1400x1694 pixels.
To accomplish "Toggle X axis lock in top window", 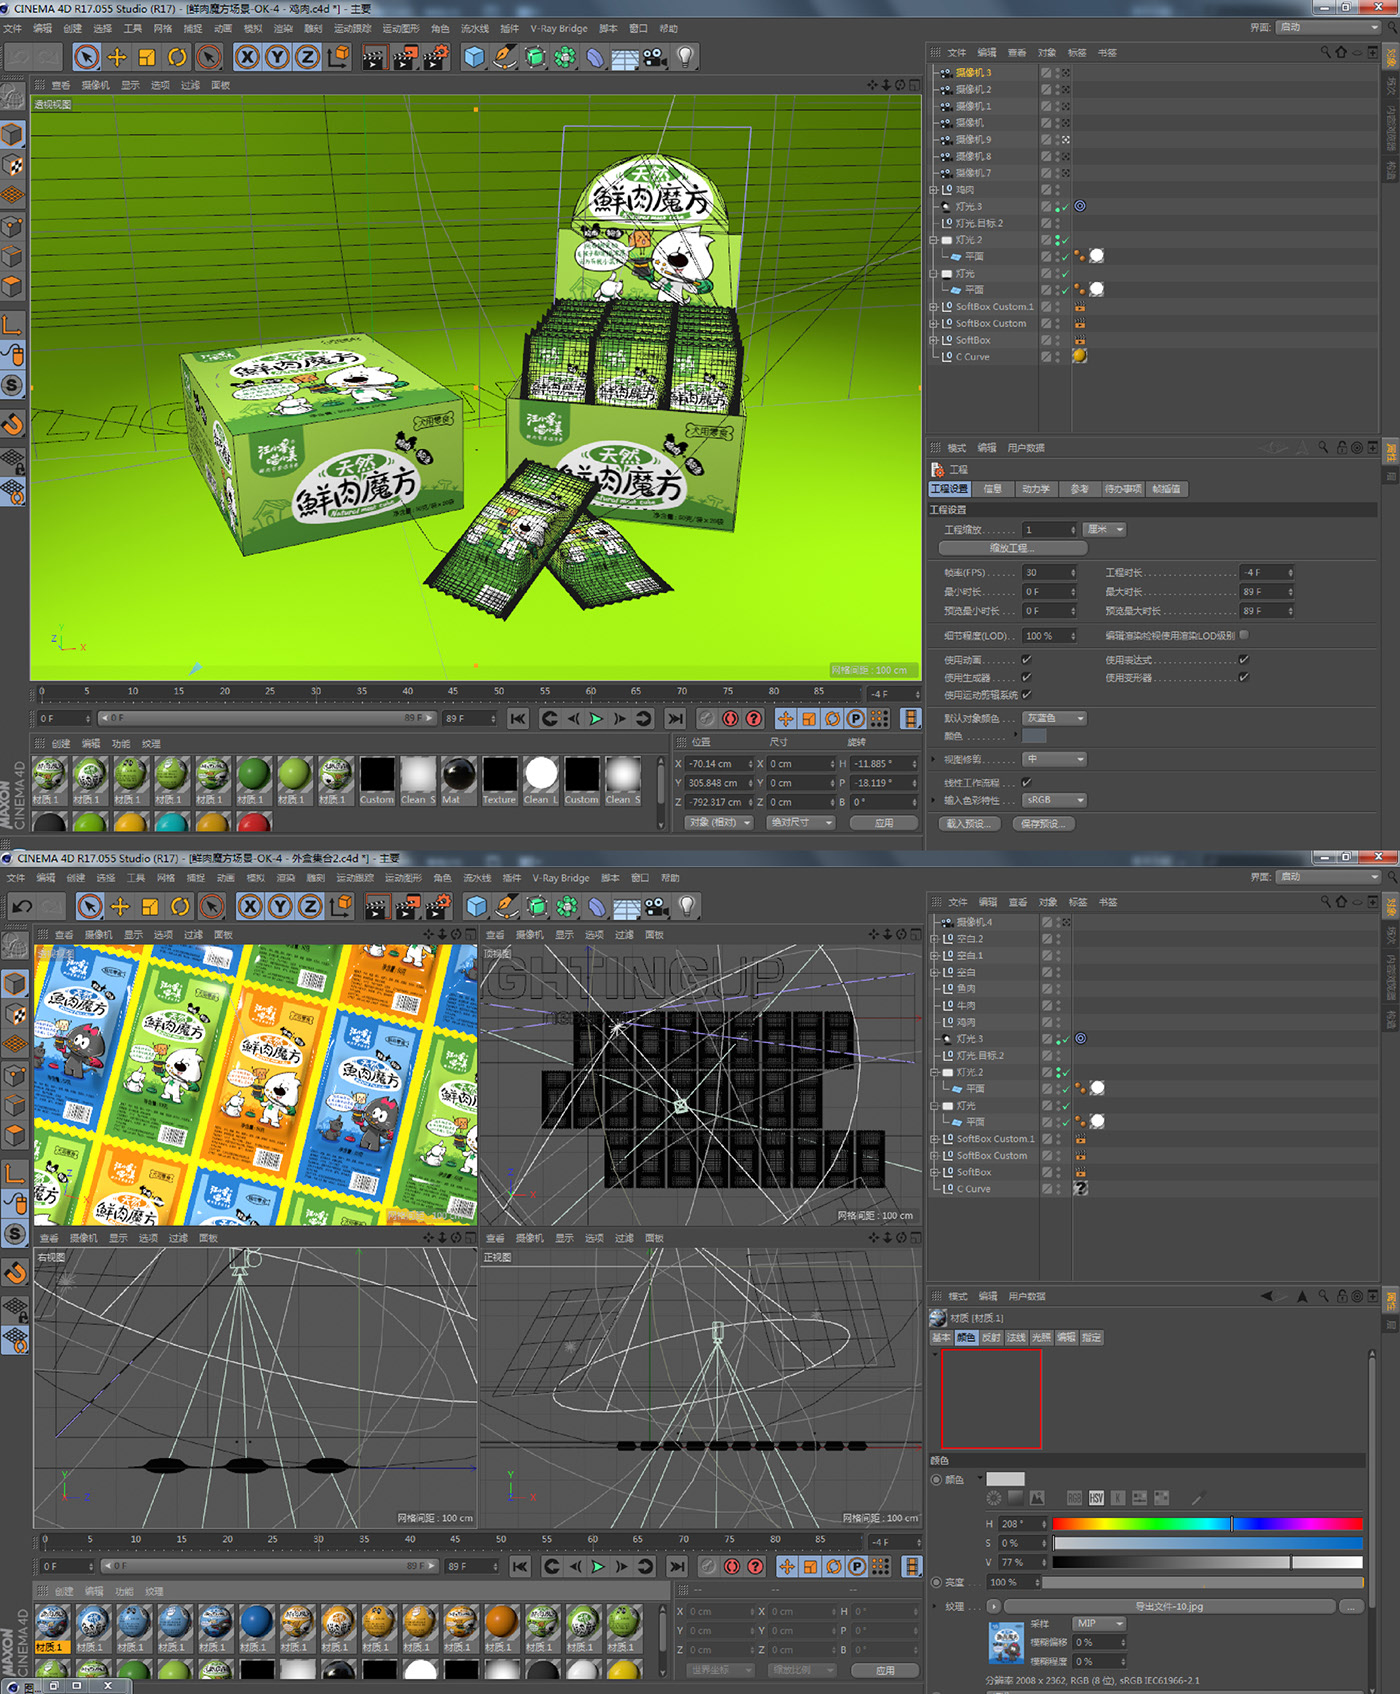I will 247,57.
